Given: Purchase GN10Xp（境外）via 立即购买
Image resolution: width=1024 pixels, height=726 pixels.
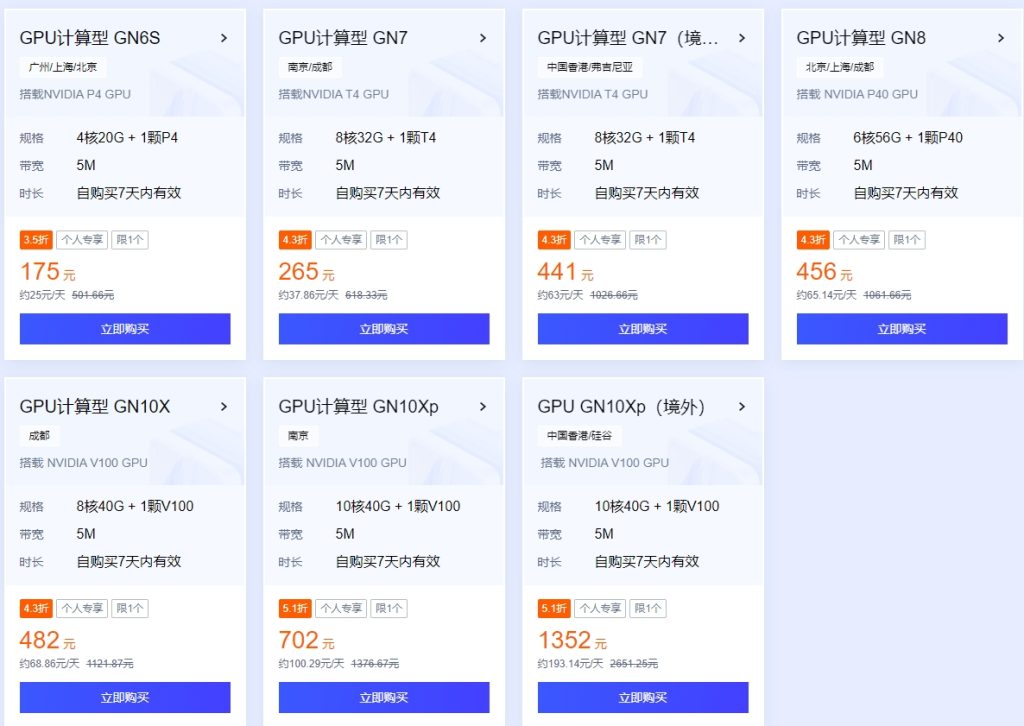Looking at the screenshot, I should (x=643, y=697).
